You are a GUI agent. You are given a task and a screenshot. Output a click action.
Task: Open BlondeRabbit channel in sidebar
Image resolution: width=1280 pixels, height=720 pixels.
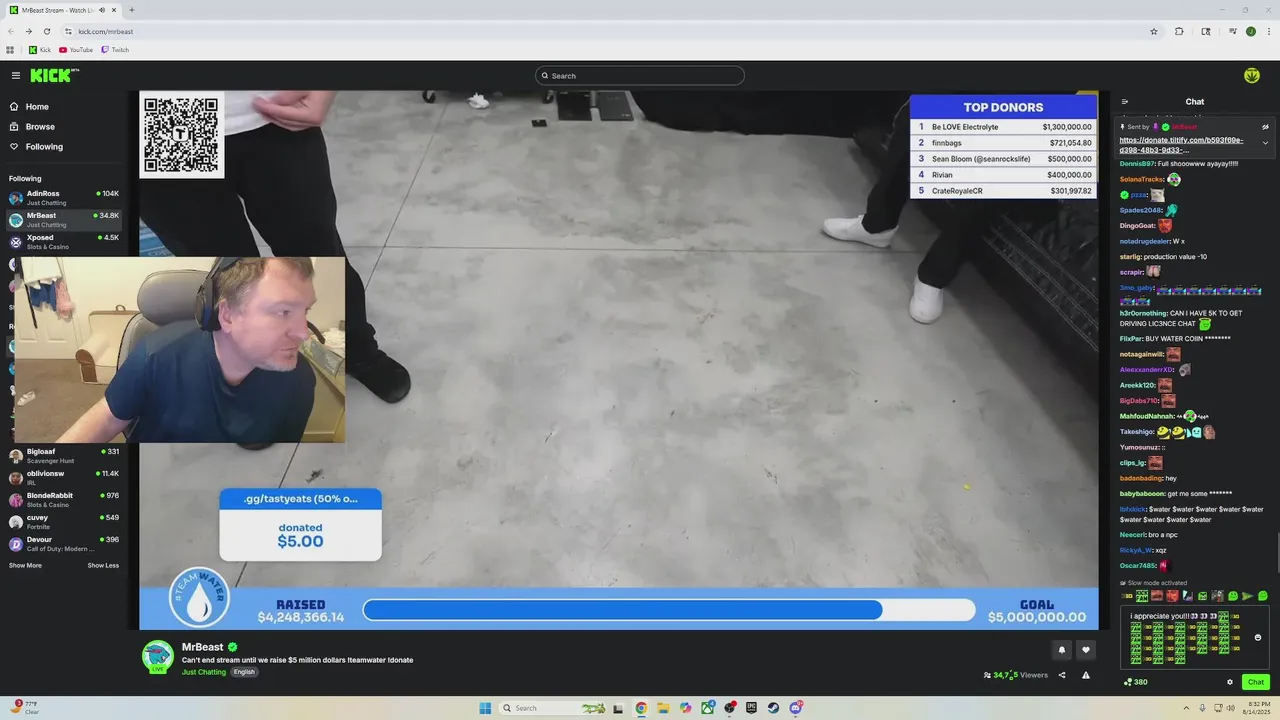tap(64, 500)
